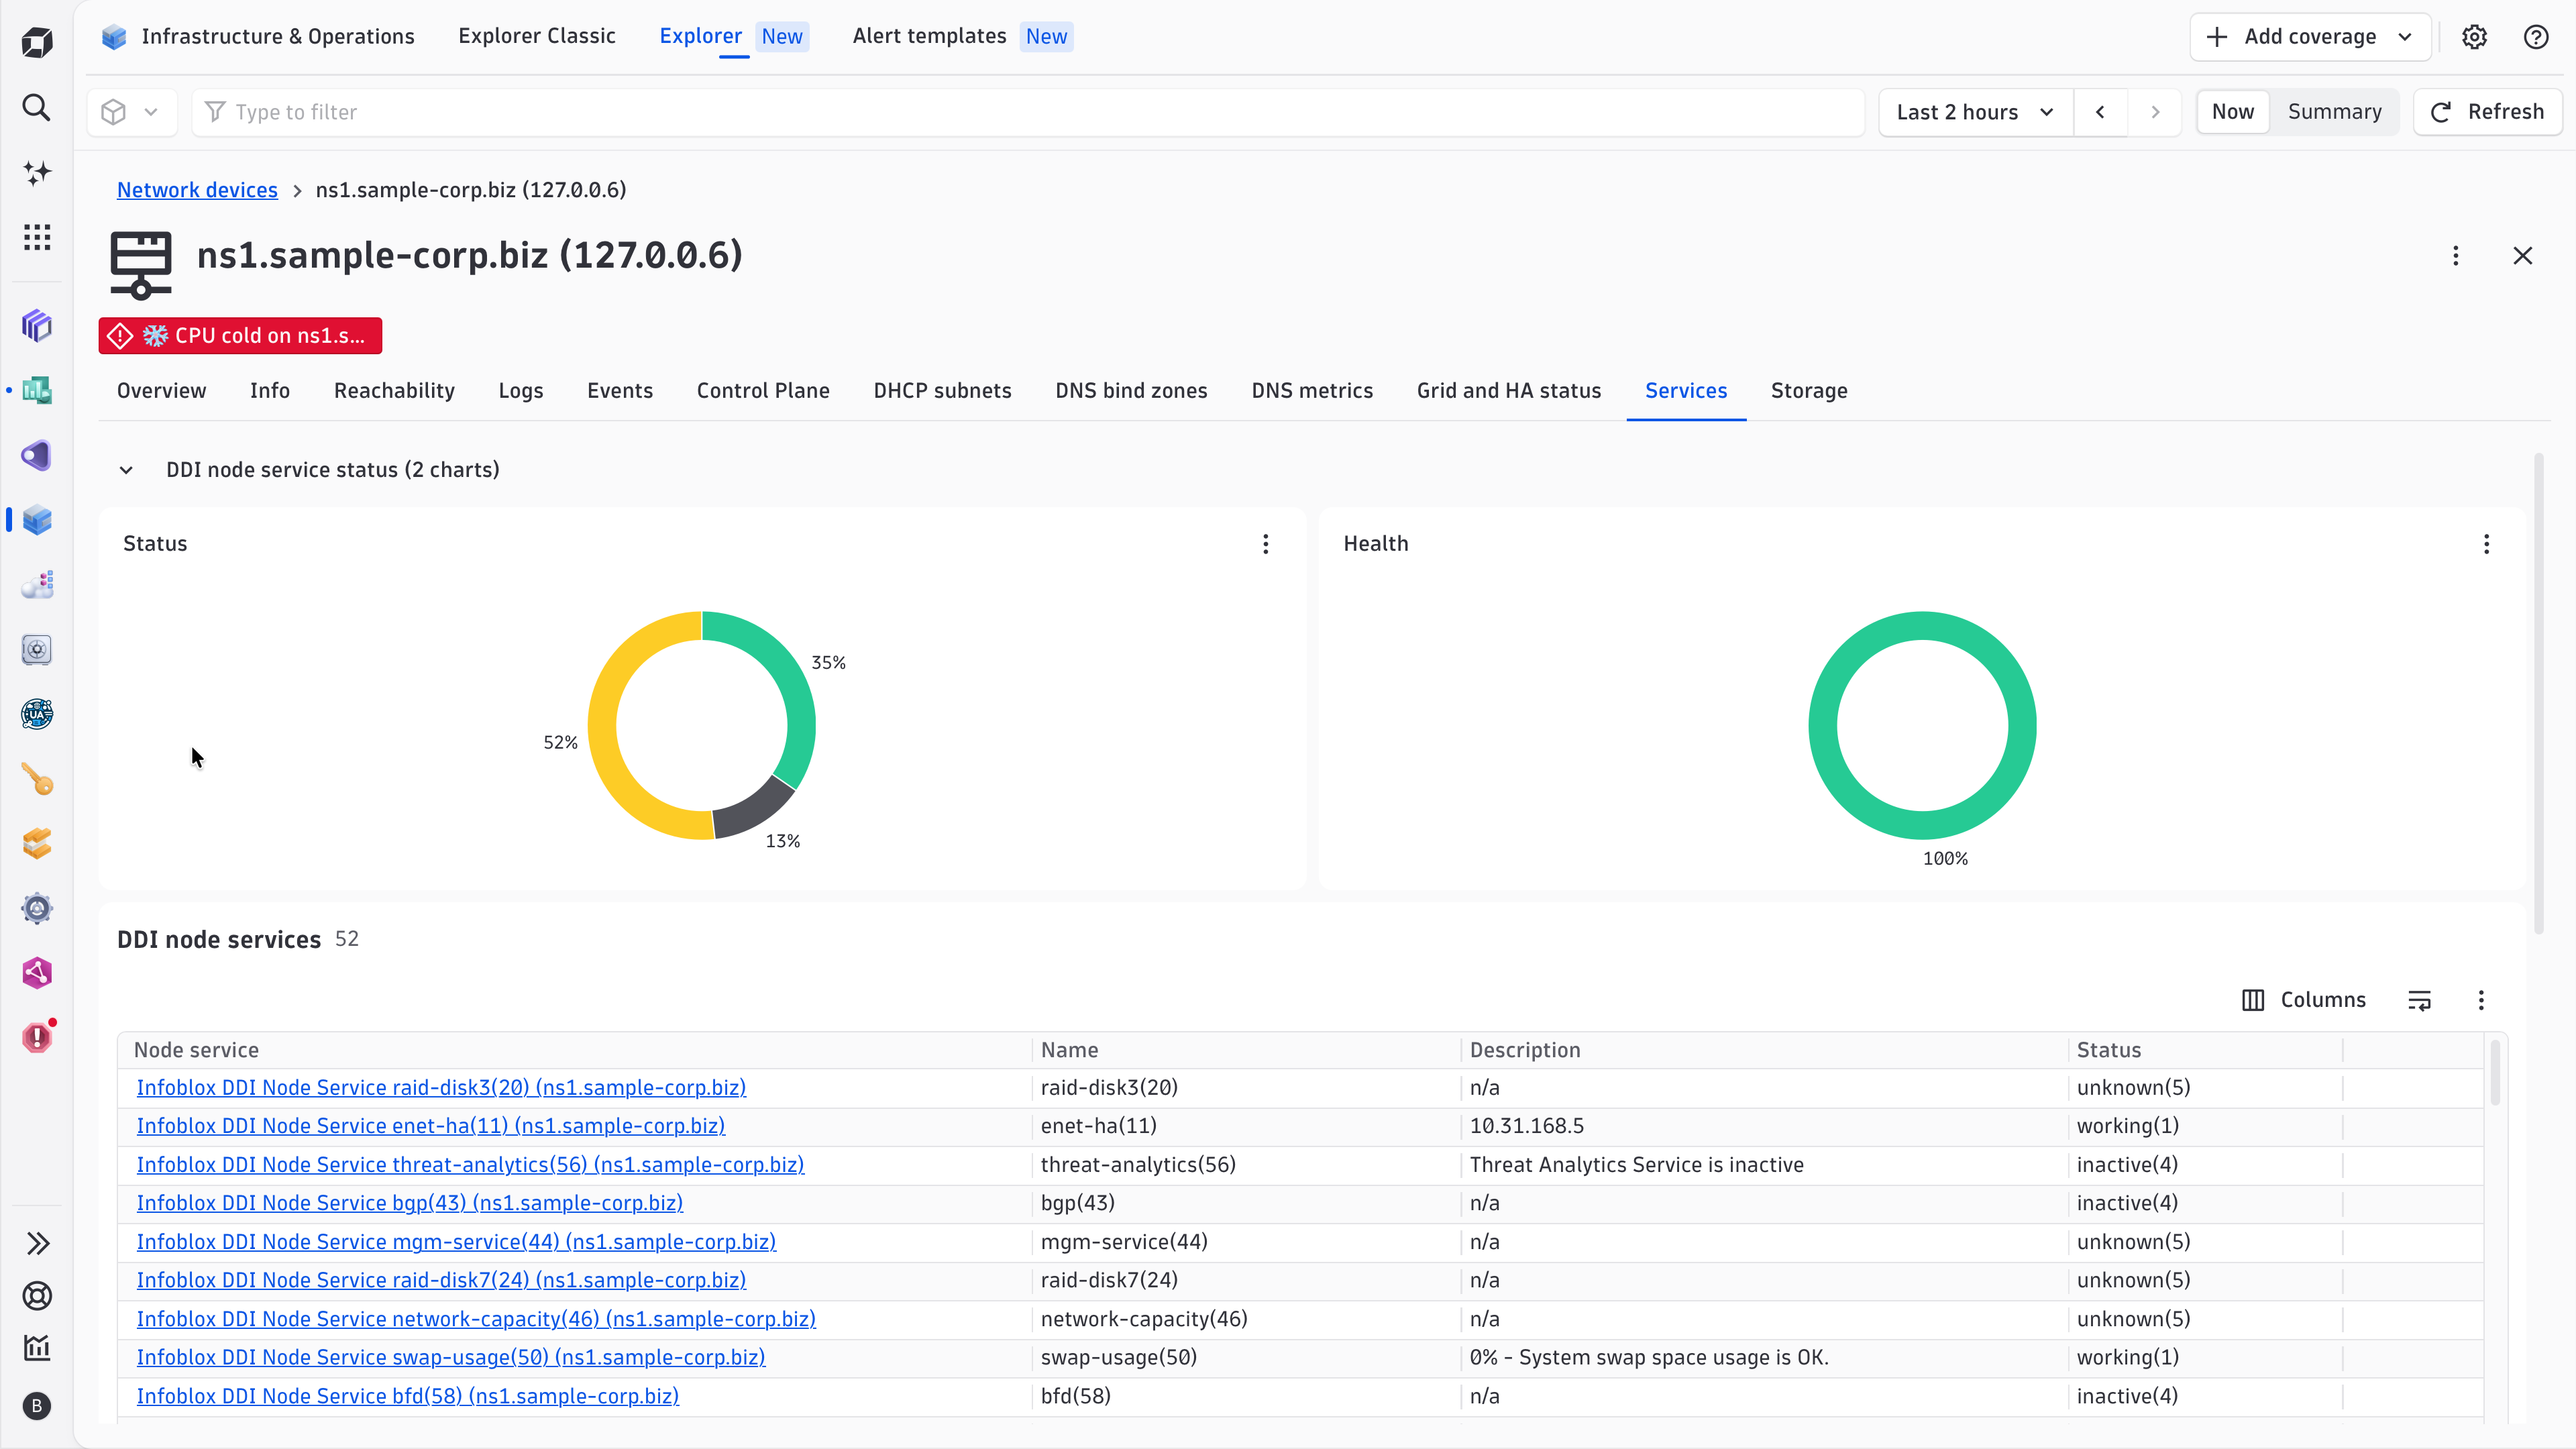Open raid-disk3(20) node service link
The height and width of the screenshot is (1449, 2576).
click(x=441, y=1088)
